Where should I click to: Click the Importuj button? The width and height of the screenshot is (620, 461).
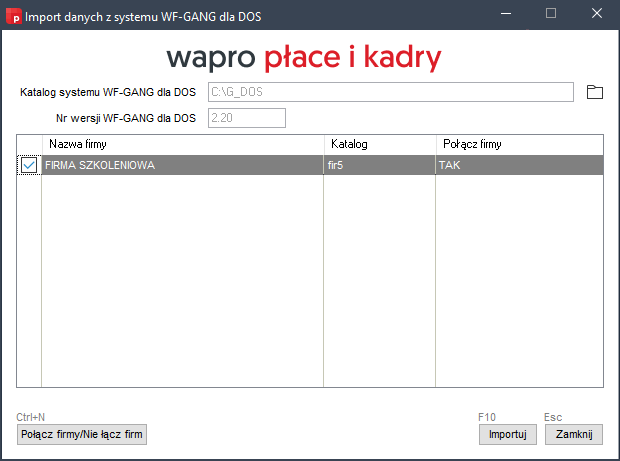508,434
